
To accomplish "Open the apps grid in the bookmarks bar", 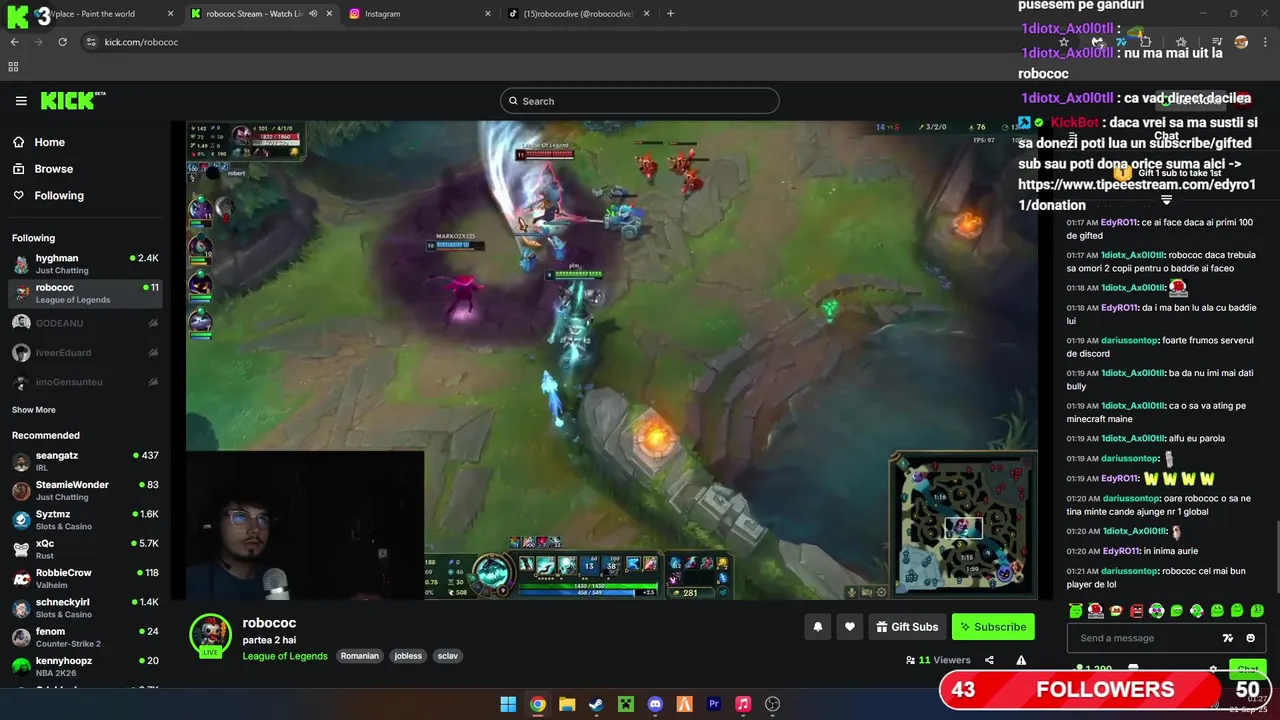I will (x=13, y=67).
